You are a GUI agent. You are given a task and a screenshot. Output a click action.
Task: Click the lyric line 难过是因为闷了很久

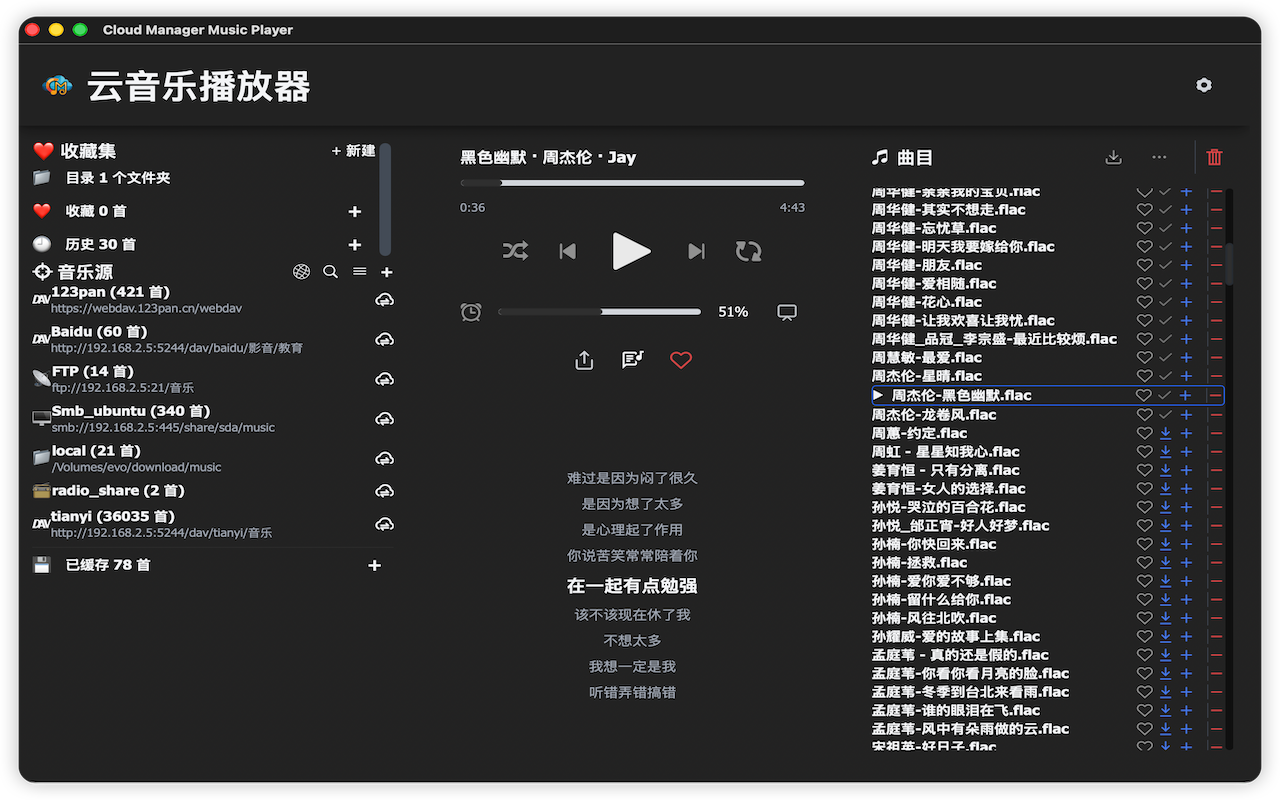(x=632, y=479)
